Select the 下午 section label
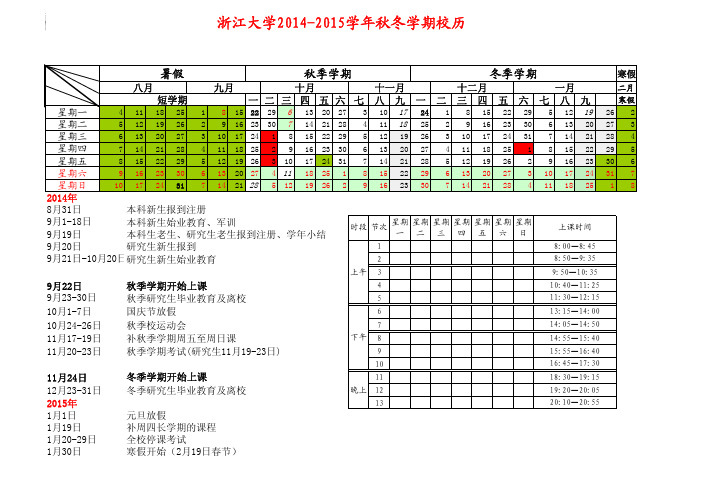The image size is (702, 496). [x=358, y=337]
